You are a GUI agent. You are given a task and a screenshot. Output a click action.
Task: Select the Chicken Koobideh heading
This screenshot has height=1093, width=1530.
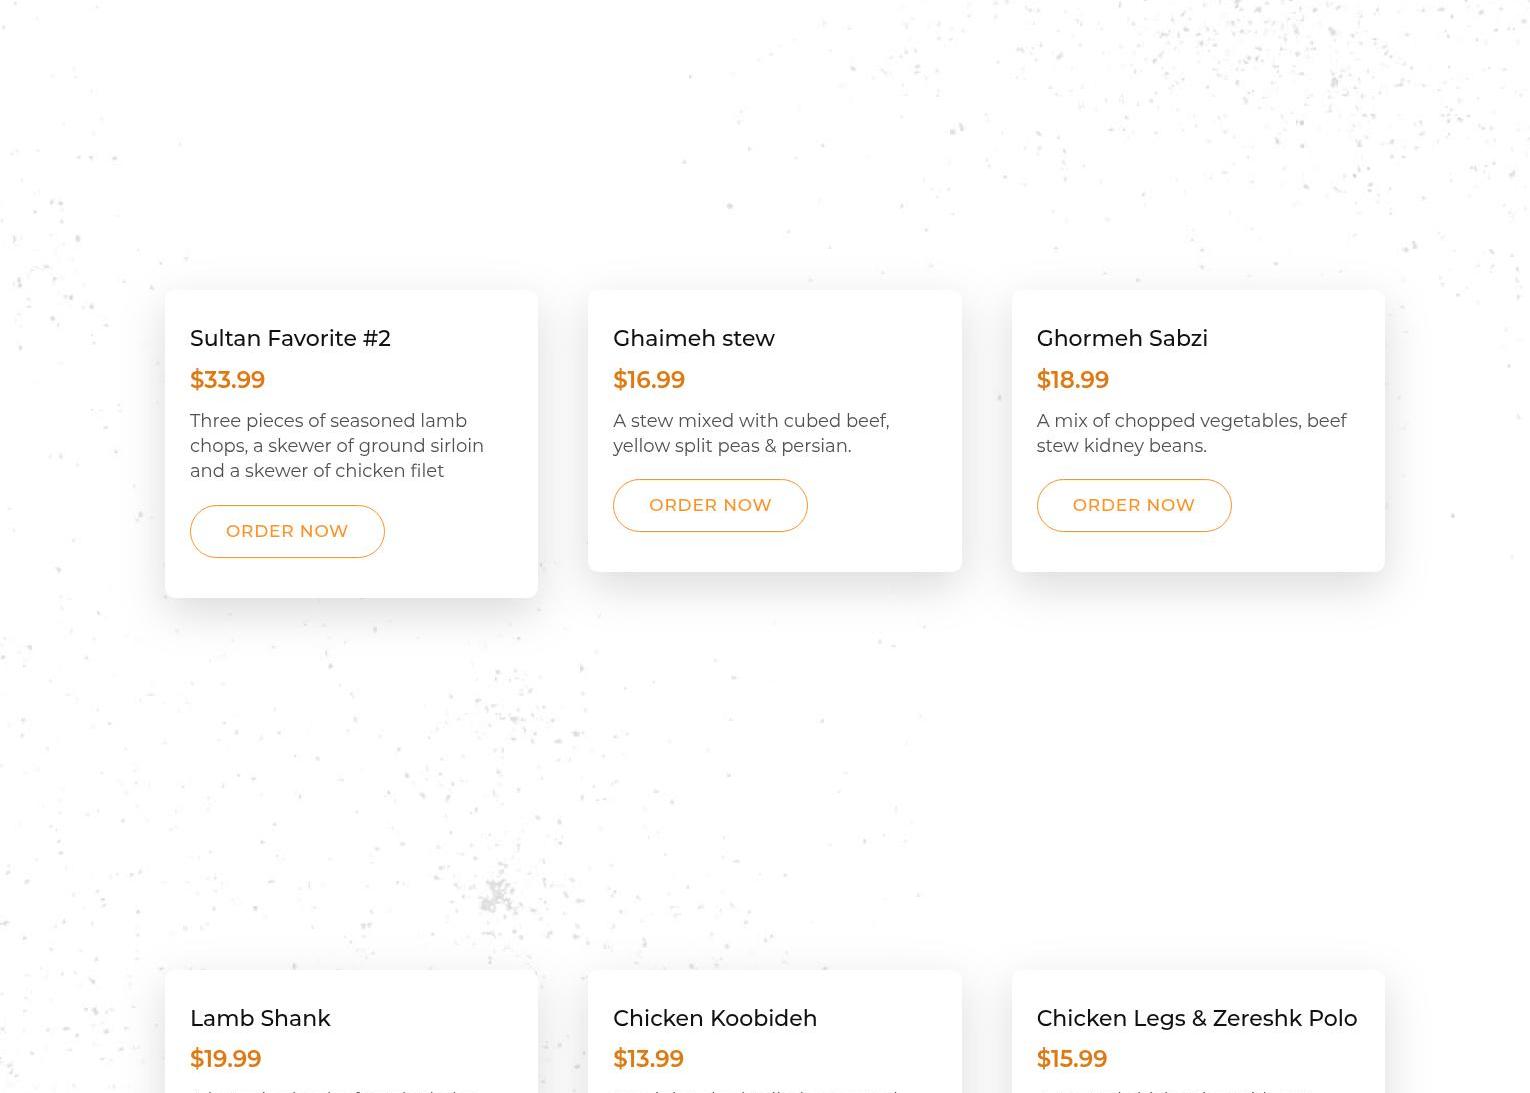(714, 1018)
